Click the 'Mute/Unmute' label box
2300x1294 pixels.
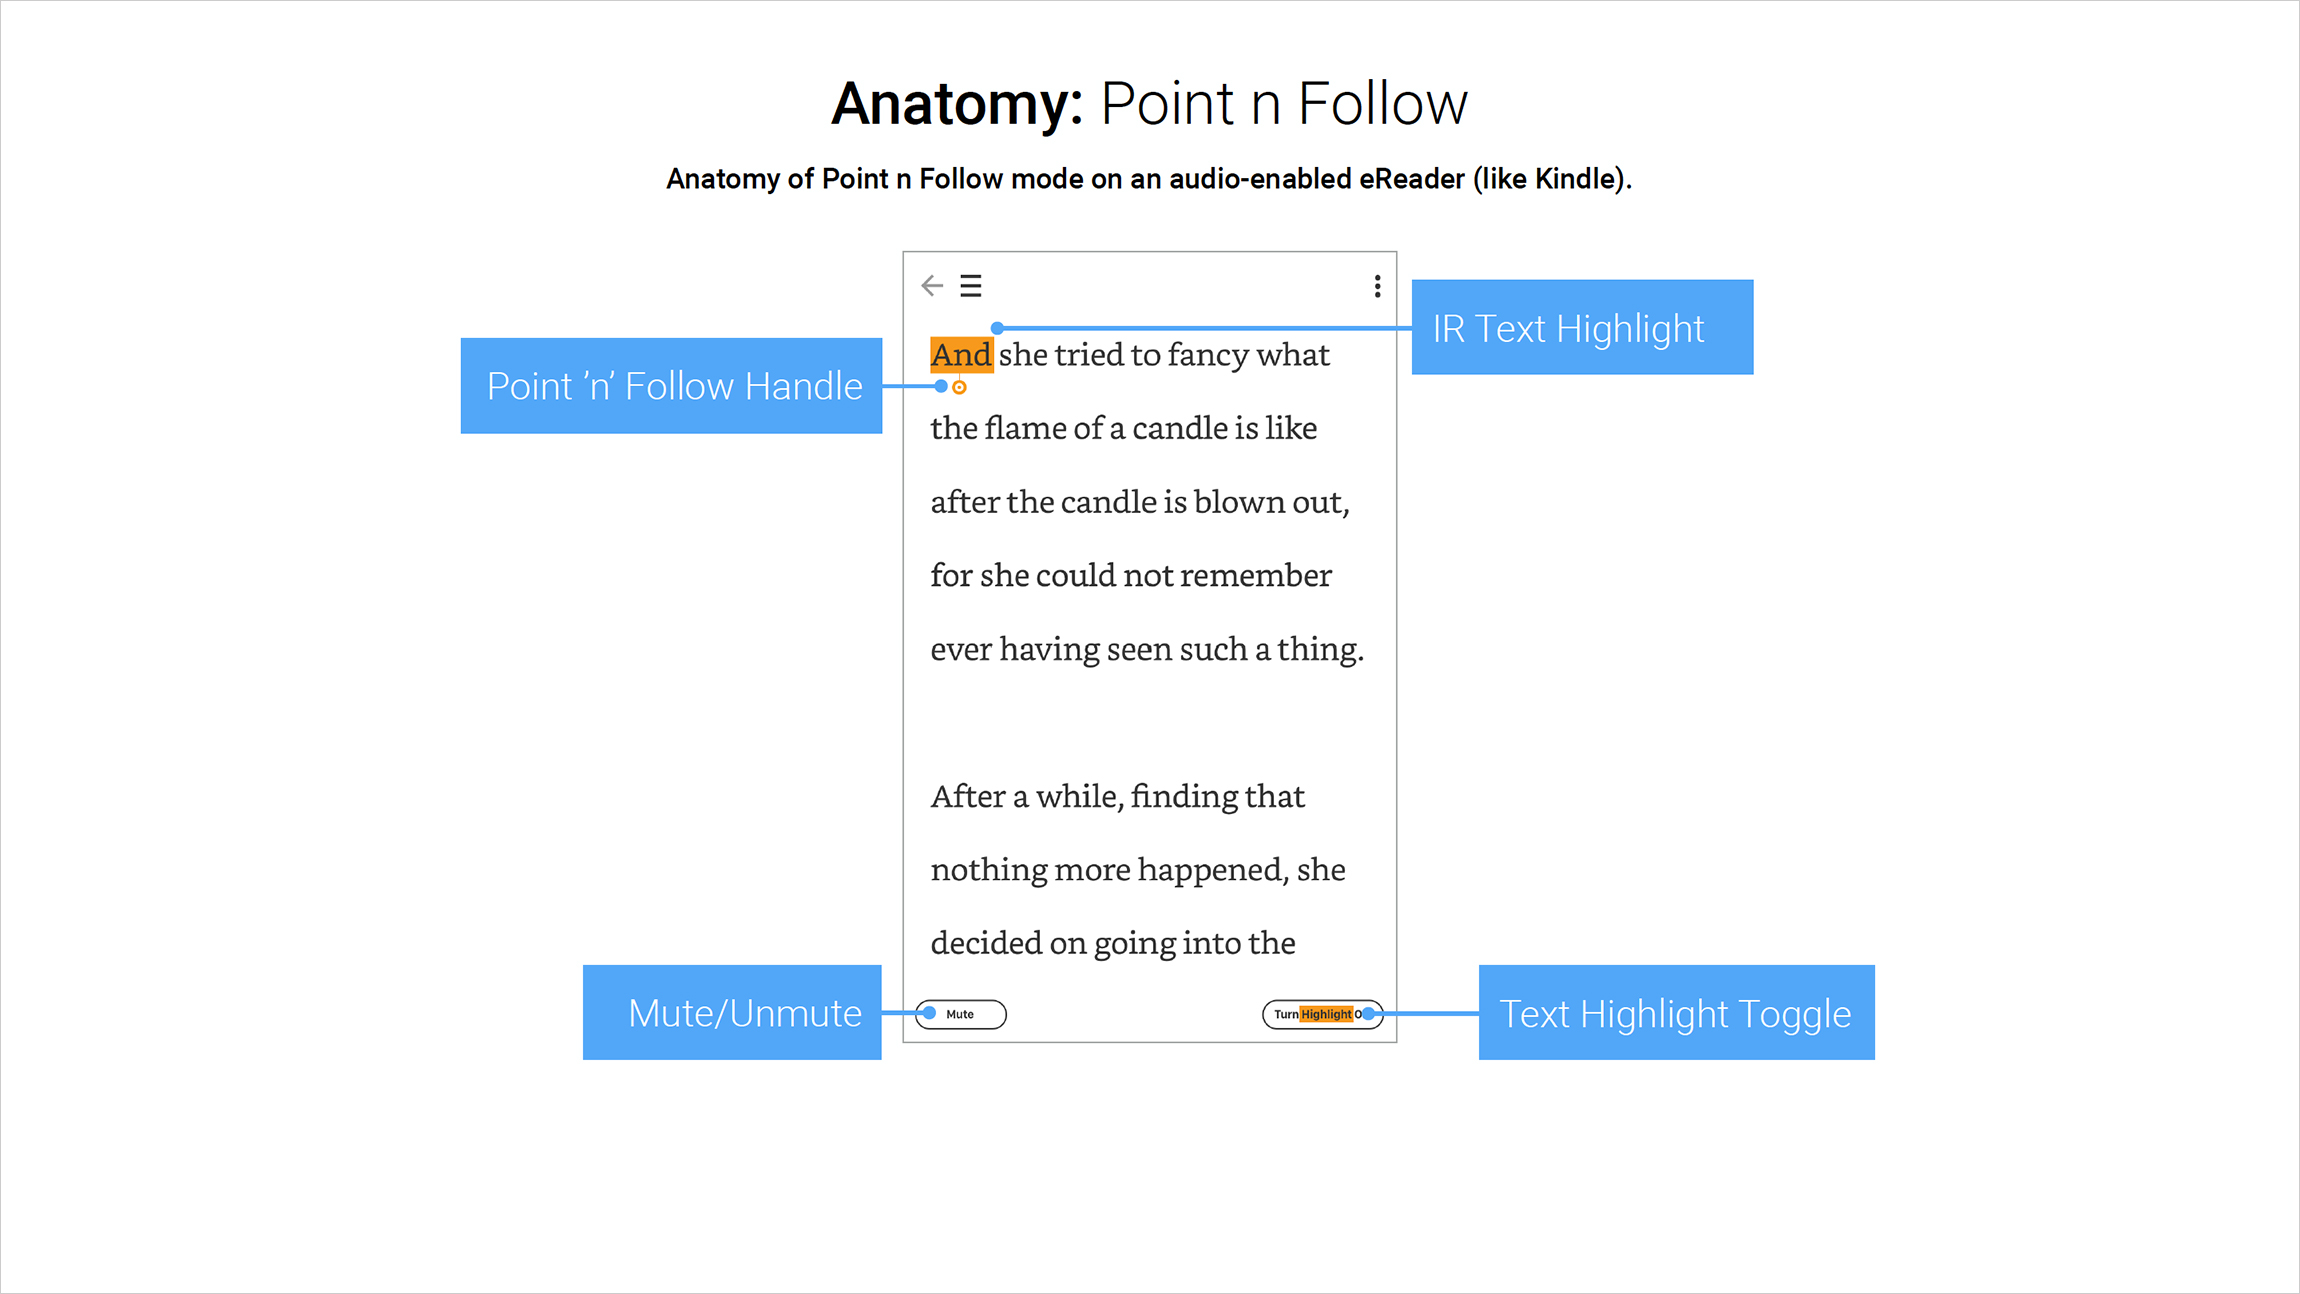(x=732, y=1013)
